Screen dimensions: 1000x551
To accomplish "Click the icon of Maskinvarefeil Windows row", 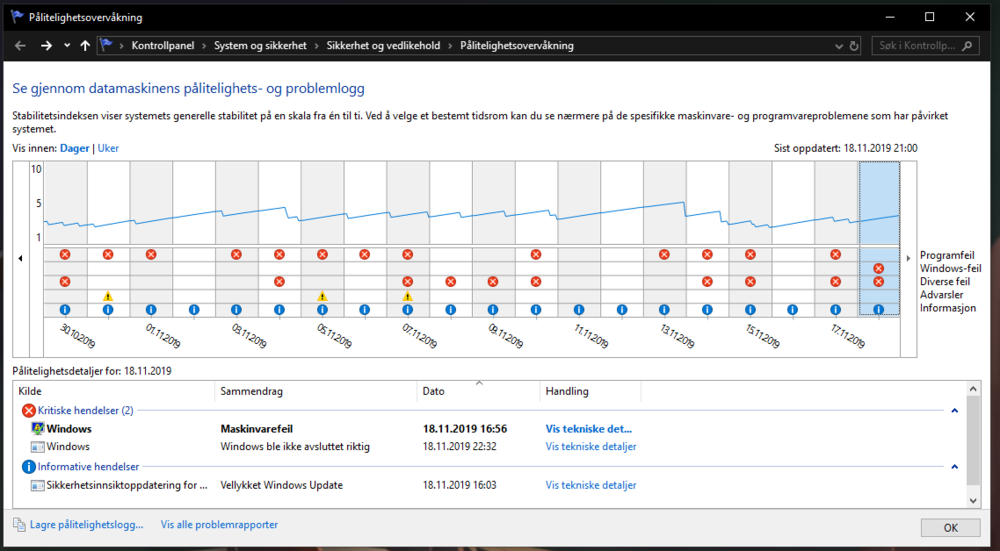I will coord(38,429).
